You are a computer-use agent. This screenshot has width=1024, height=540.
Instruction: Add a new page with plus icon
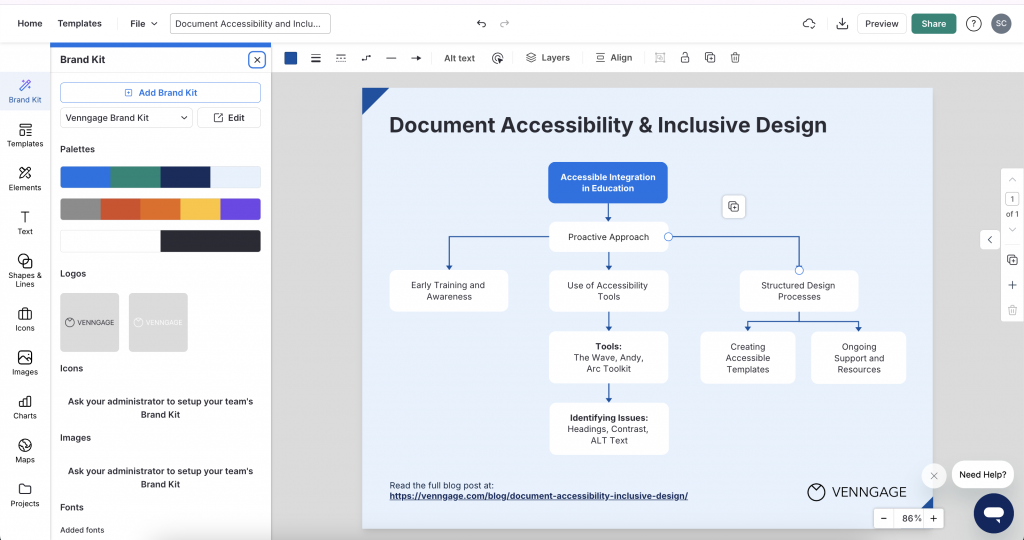click(1012, 285)
